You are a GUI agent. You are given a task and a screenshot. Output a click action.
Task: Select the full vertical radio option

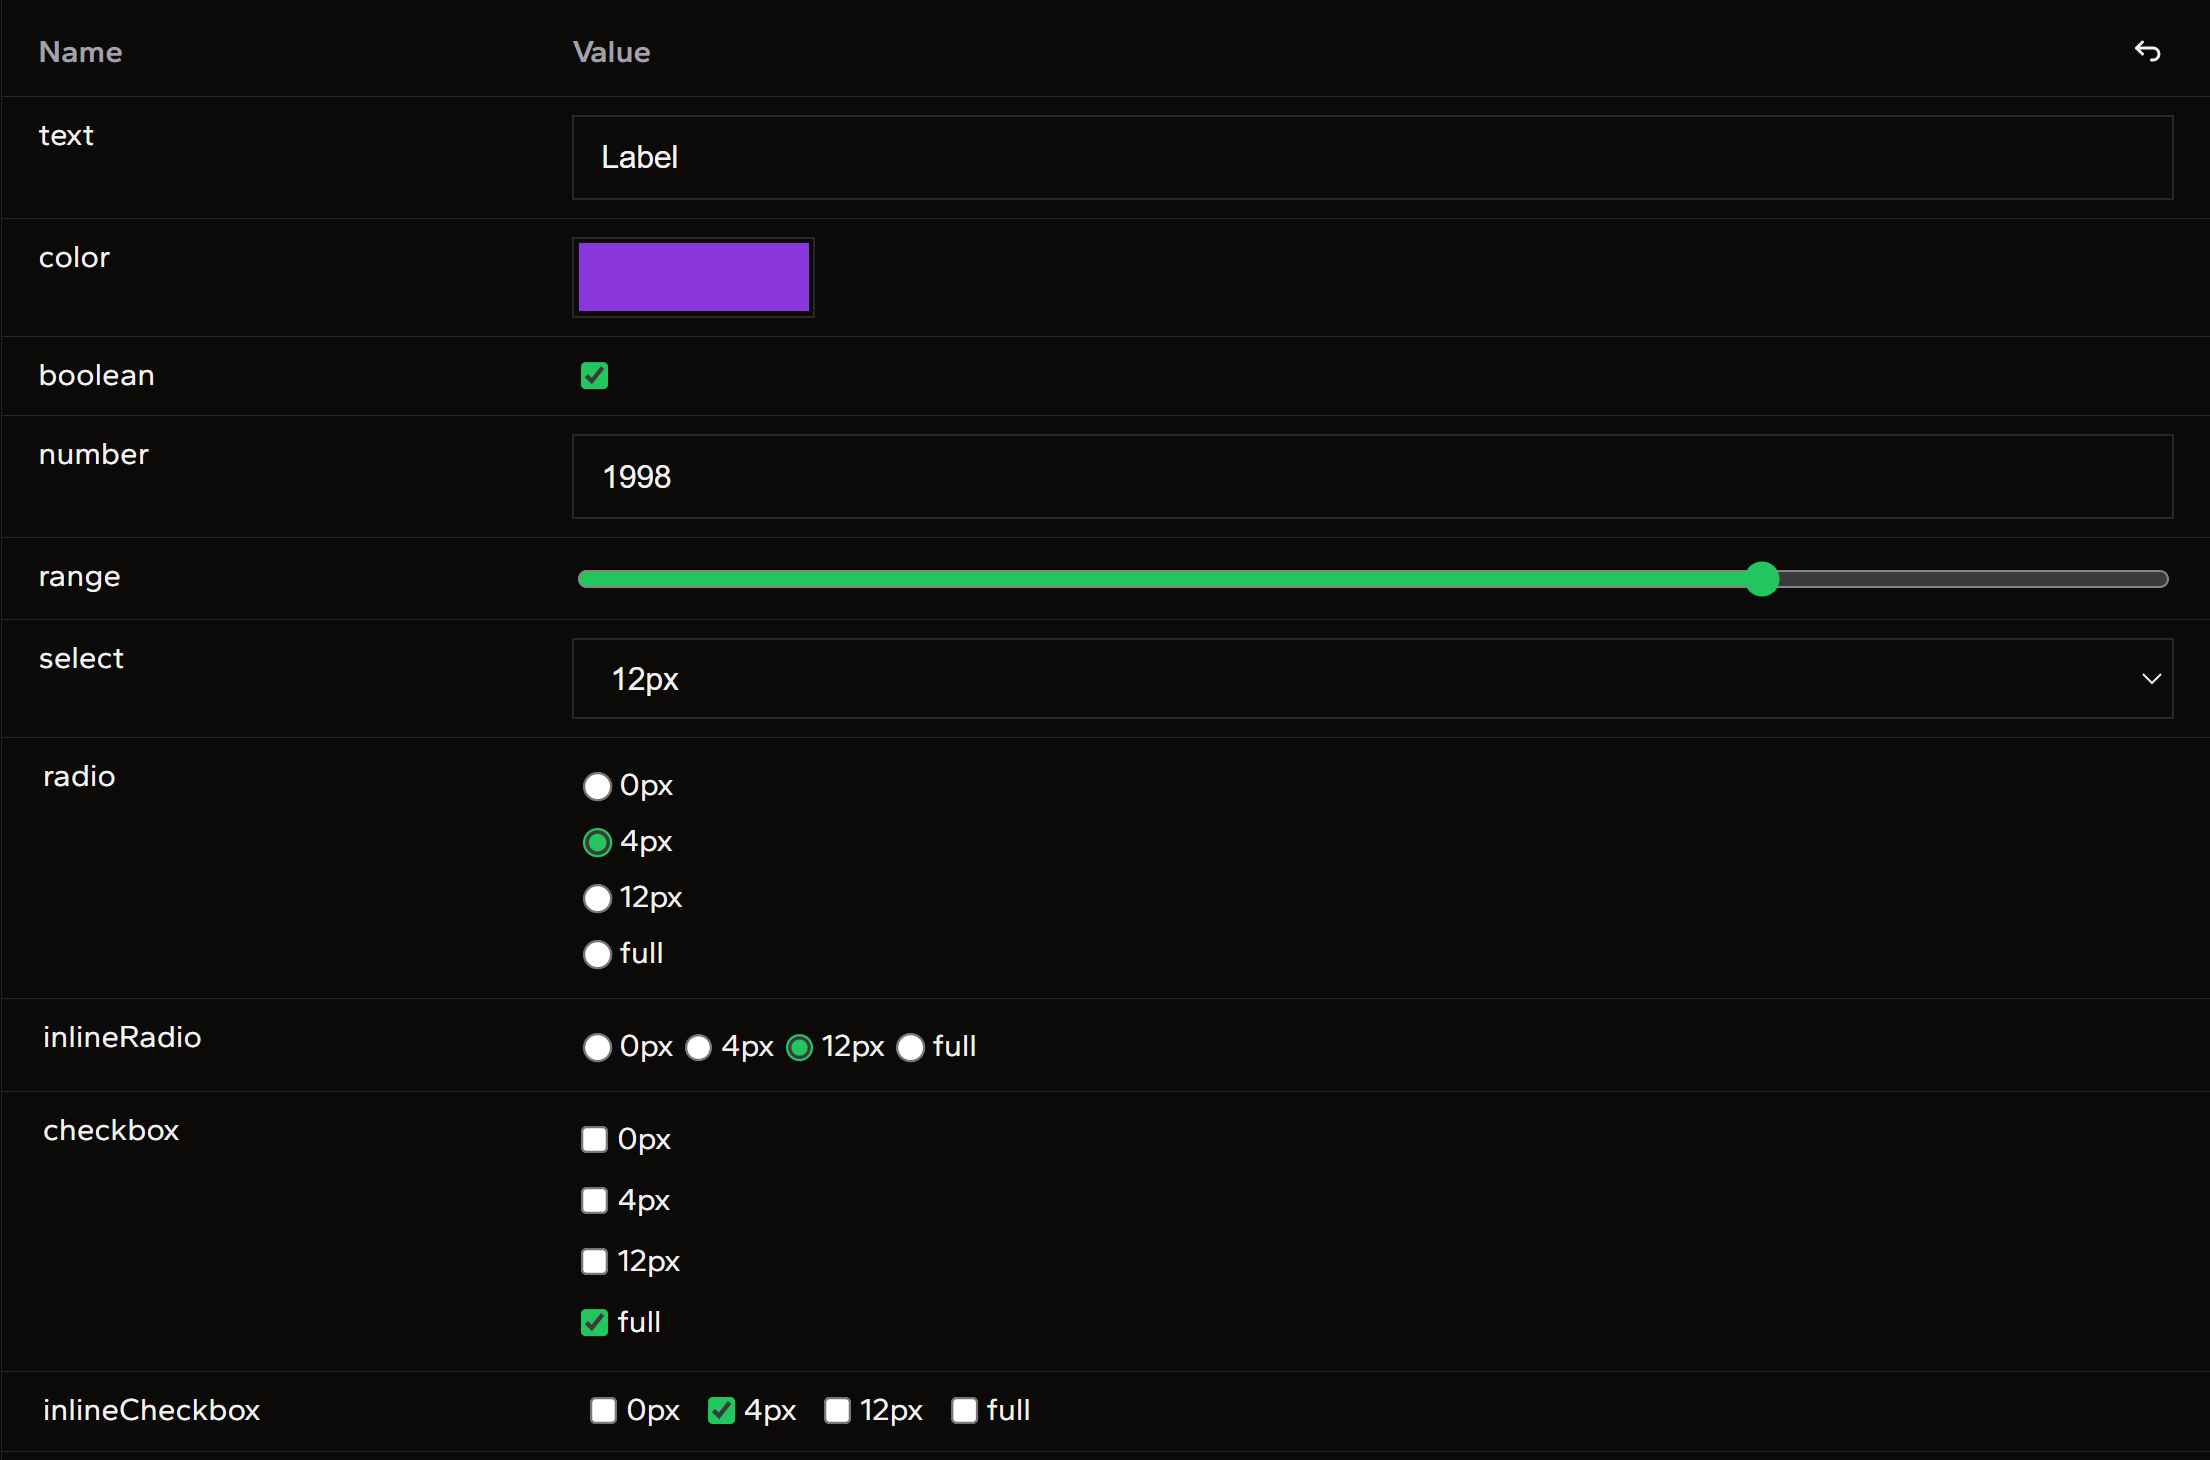tap(597, 954)
